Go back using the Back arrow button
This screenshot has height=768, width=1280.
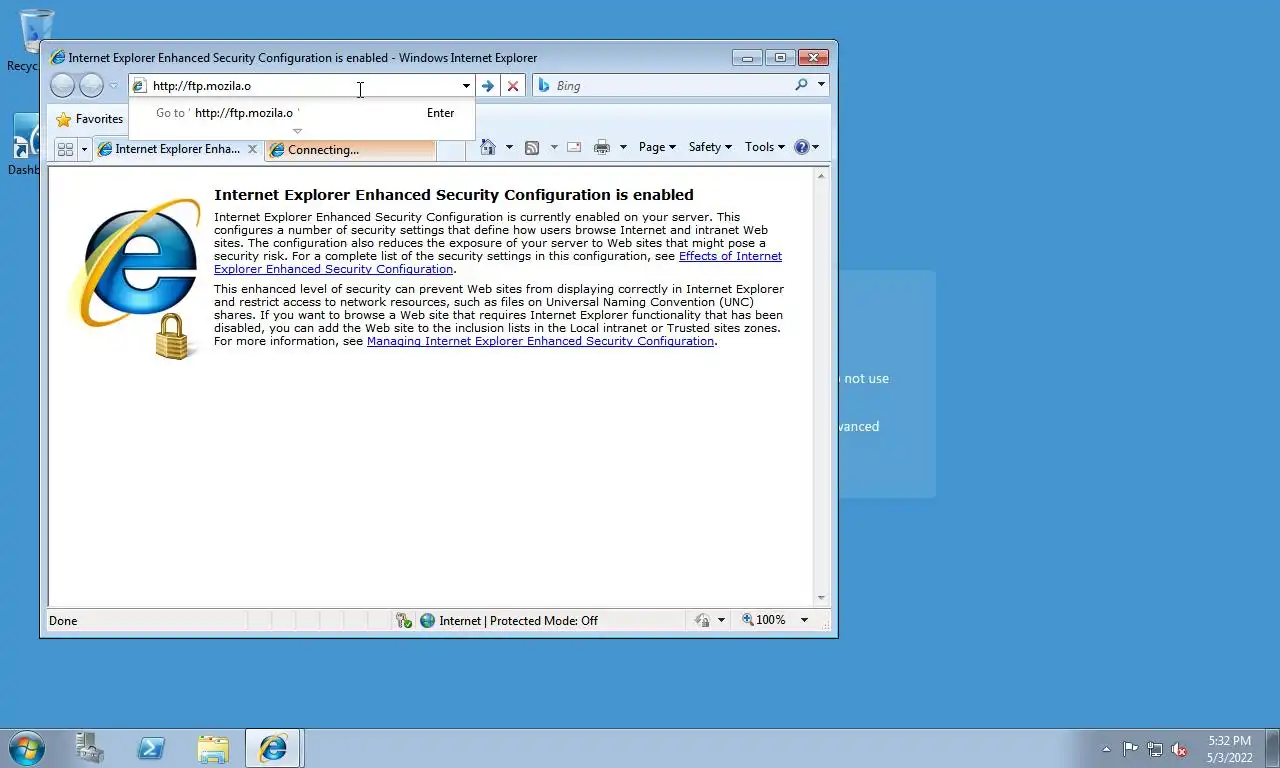(x=62, y=86)
